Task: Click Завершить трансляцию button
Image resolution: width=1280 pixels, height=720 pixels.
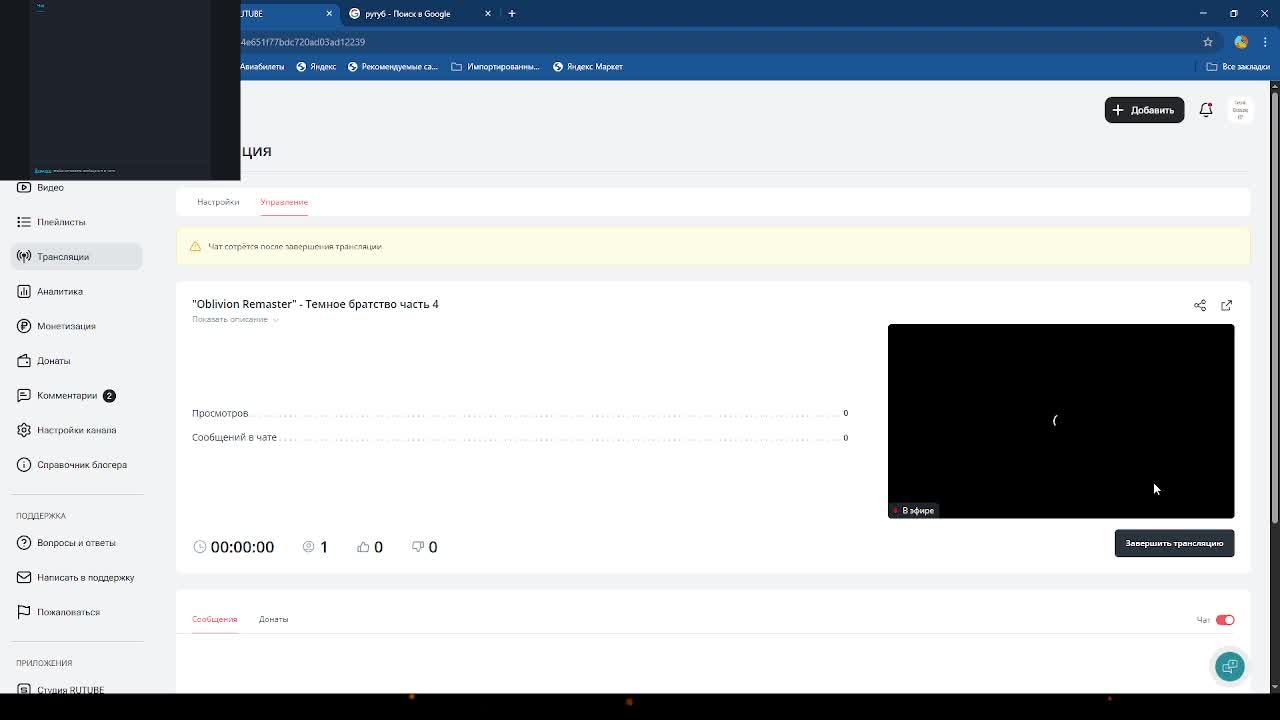Action: 1174,543
